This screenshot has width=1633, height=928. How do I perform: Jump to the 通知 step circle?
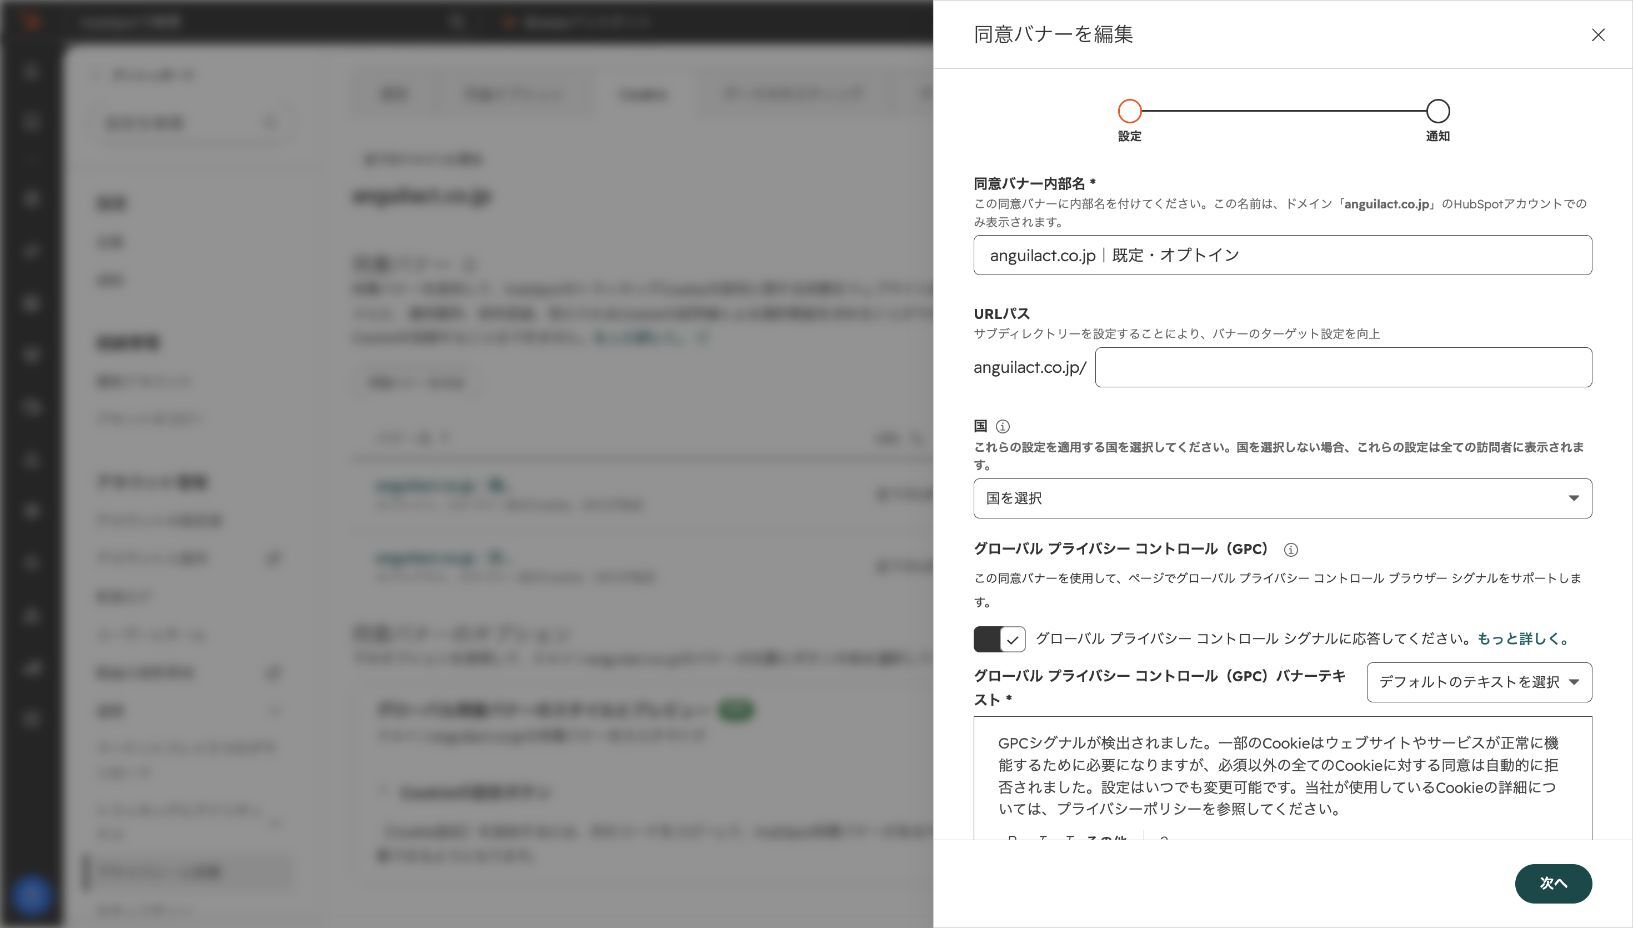(1438, 111)
